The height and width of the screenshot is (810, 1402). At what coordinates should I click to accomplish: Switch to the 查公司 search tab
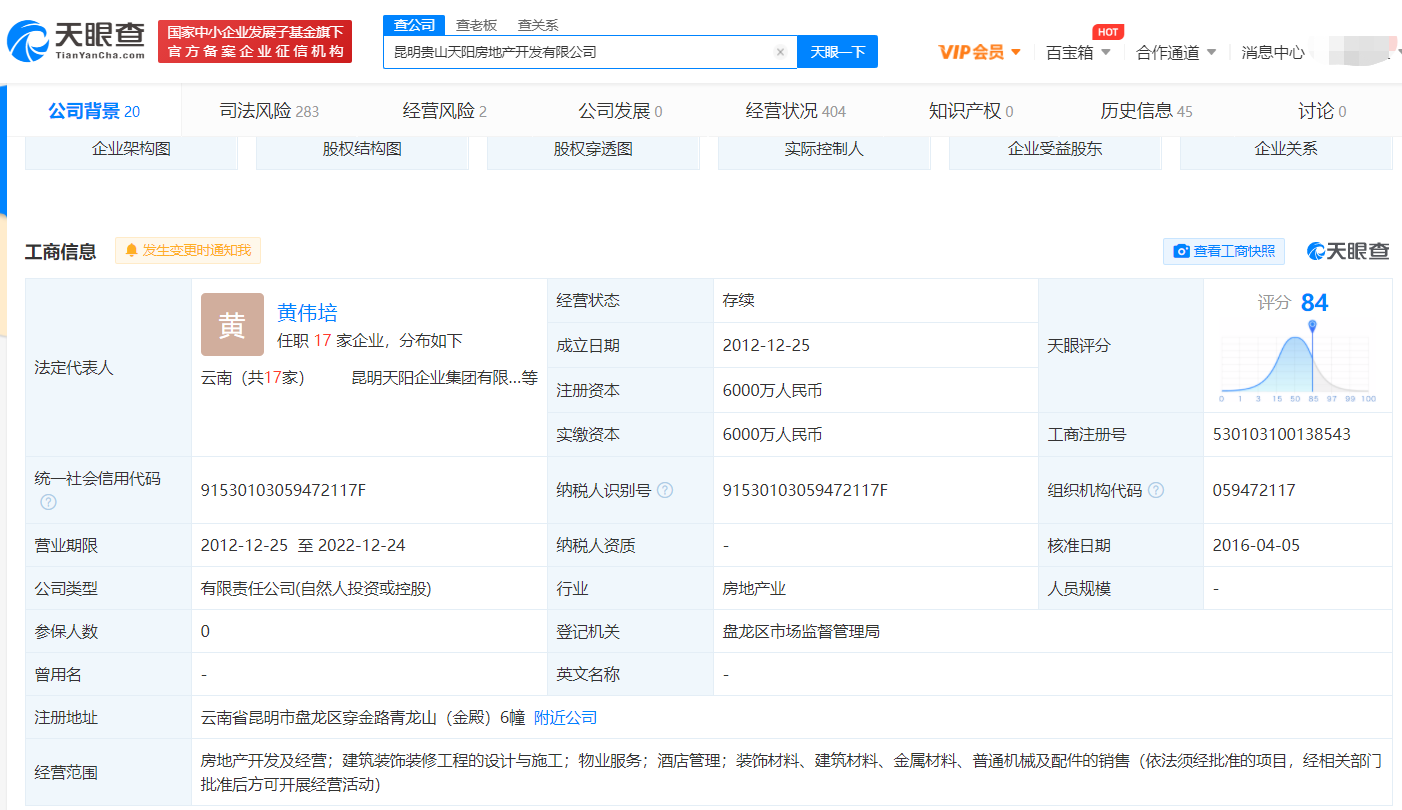[x=414, y=25]
